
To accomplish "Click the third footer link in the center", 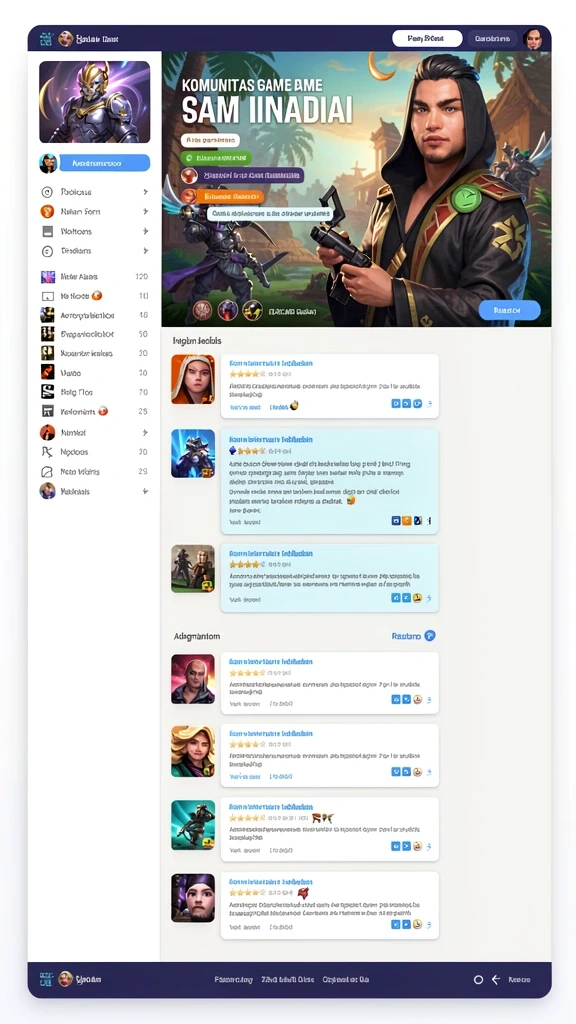I will point(346,980).
